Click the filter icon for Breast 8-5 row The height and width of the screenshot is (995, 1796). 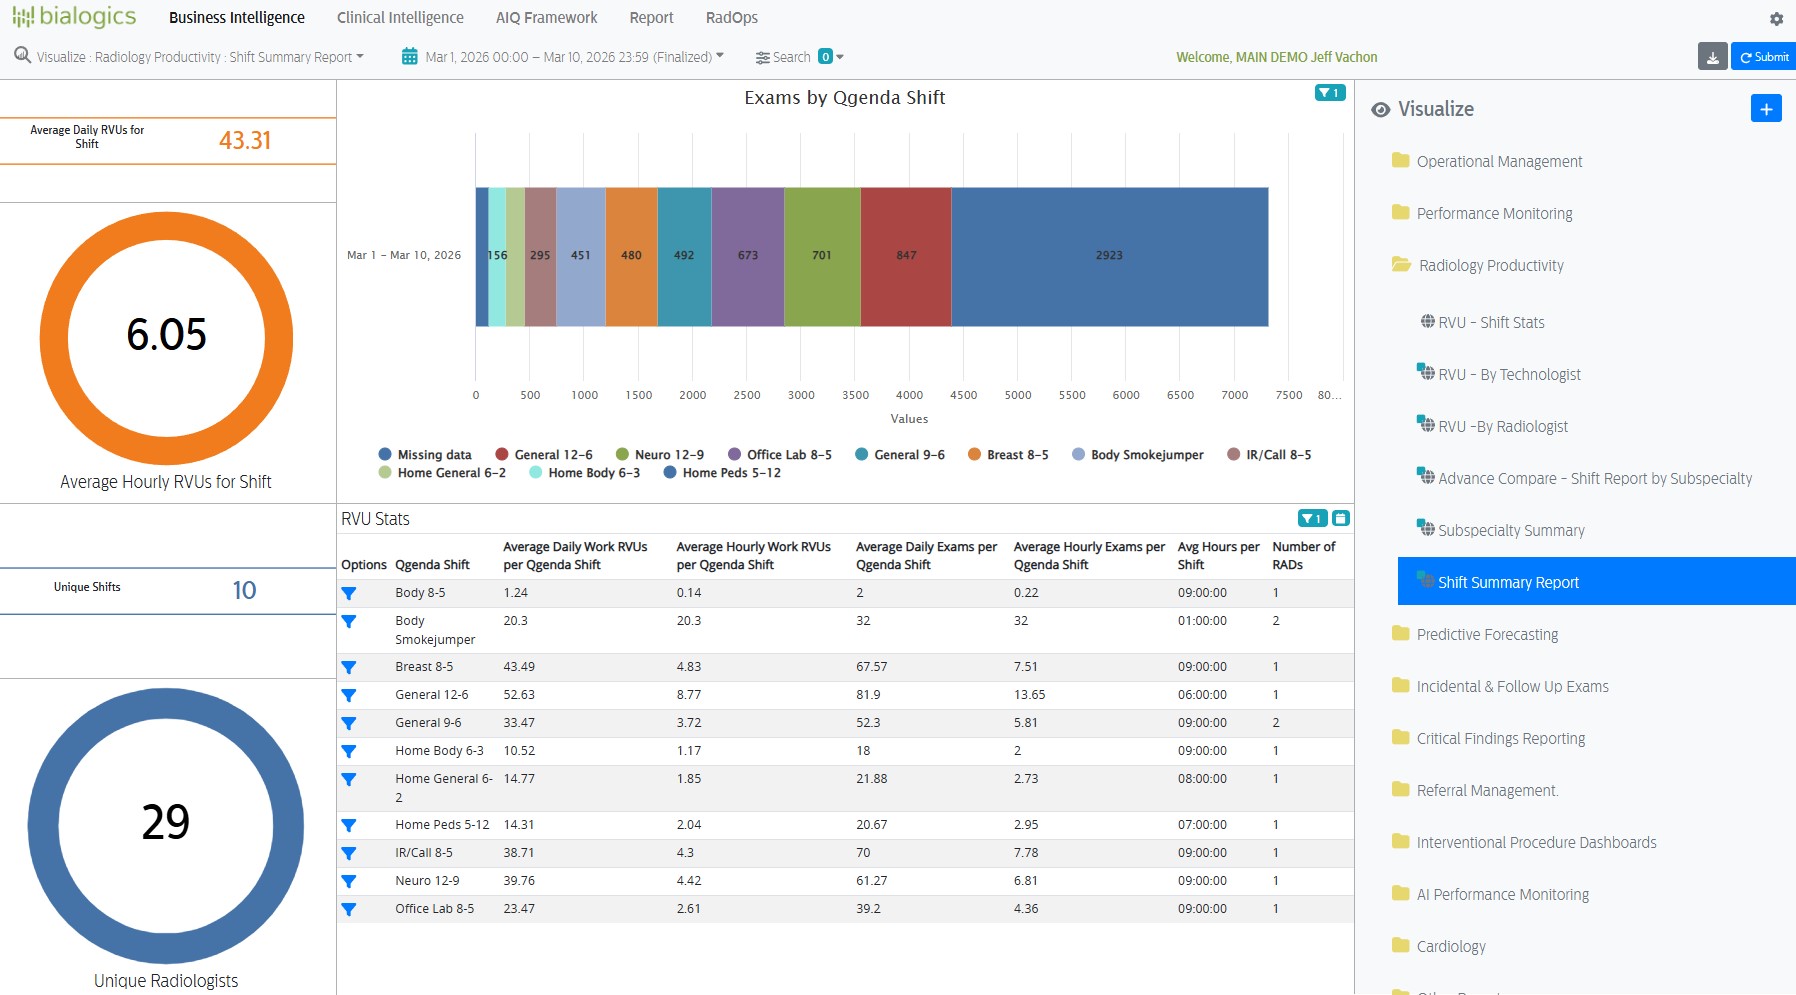[349, 667]
